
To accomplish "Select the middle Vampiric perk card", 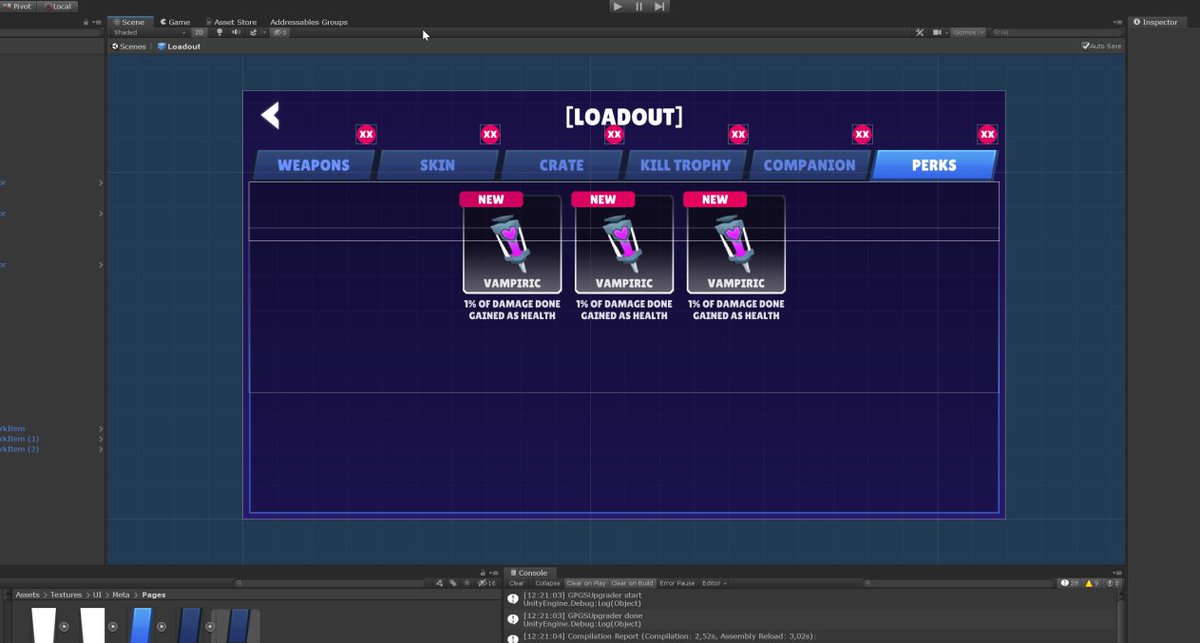I will coord(624,244).
